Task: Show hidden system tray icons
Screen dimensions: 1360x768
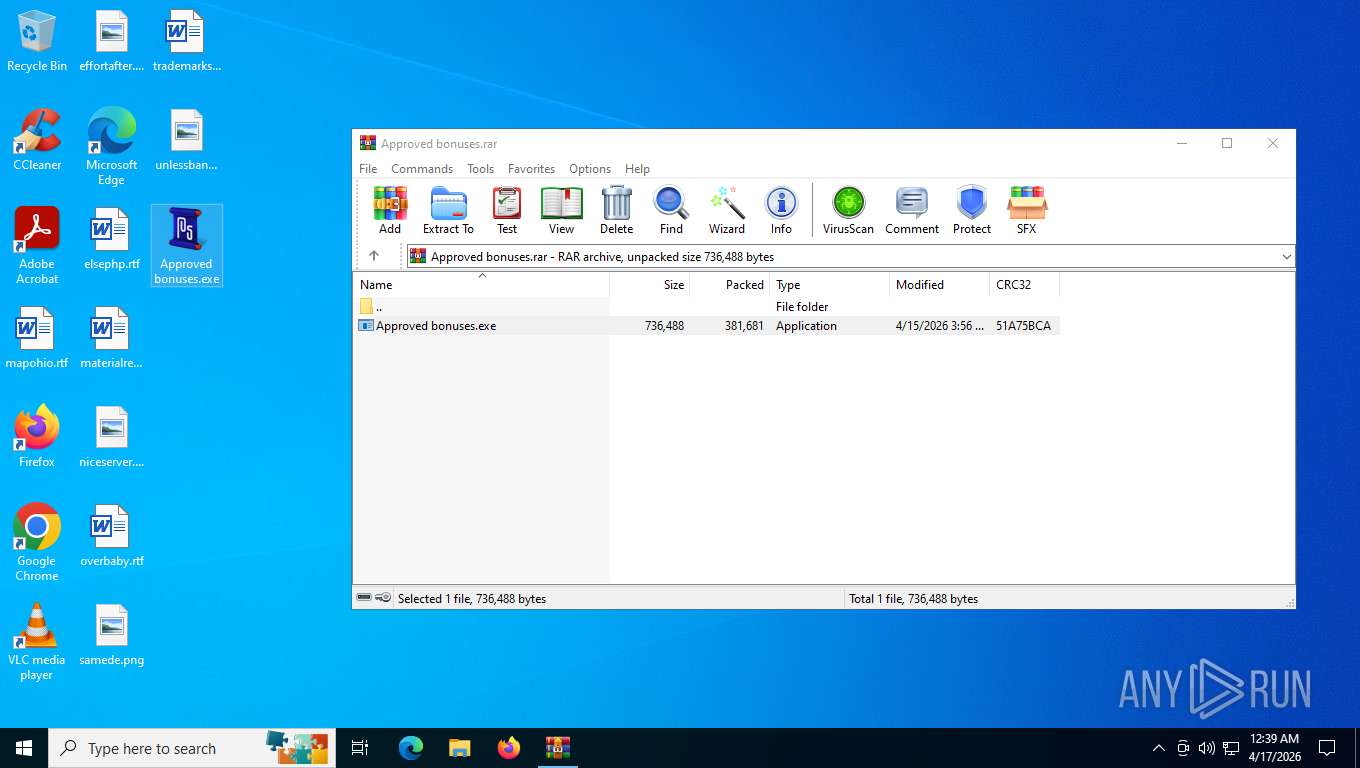Action: point(1159,748)
